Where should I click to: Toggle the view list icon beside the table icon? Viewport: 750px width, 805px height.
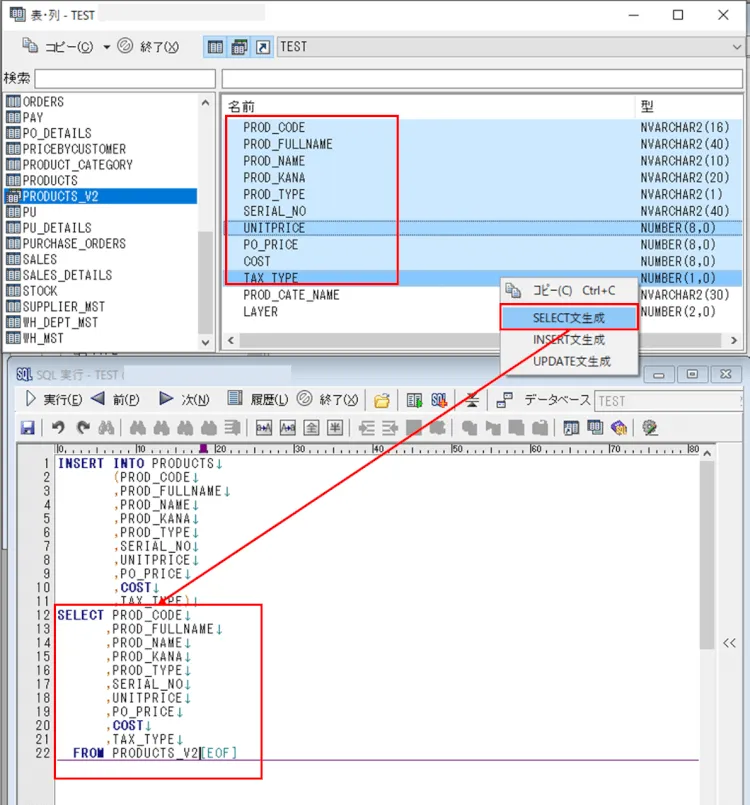tap(239, 47)
